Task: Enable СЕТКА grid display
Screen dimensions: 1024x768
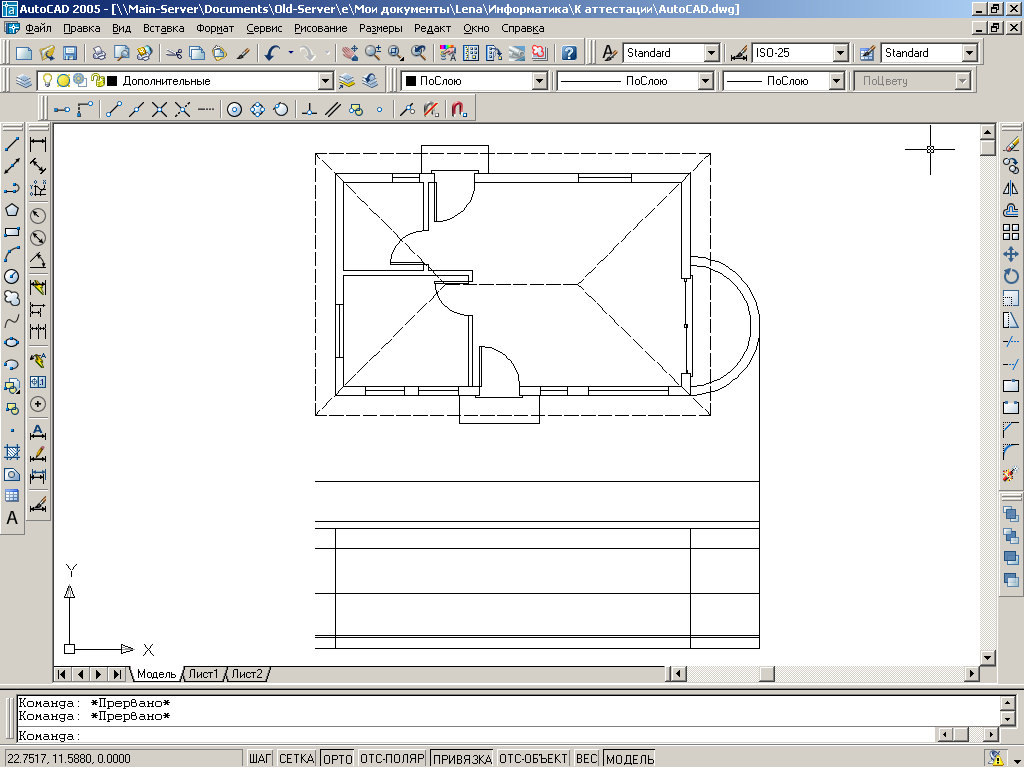Action: pos(297,759)
